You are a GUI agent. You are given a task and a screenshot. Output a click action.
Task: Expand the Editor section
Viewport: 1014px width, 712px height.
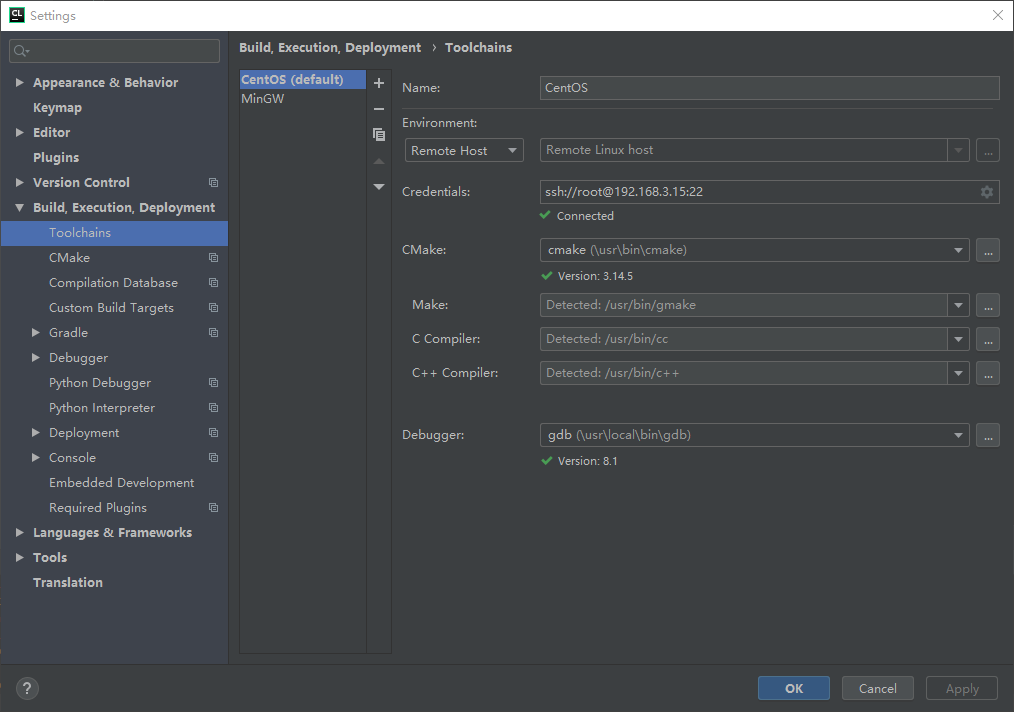click(x=20, y=133)
